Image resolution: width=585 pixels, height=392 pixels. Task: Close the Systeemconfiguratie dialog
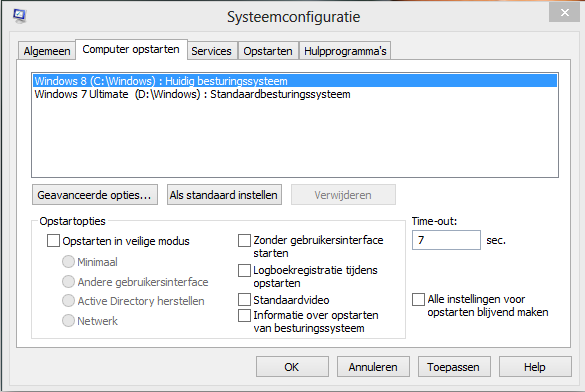(564, 13)
